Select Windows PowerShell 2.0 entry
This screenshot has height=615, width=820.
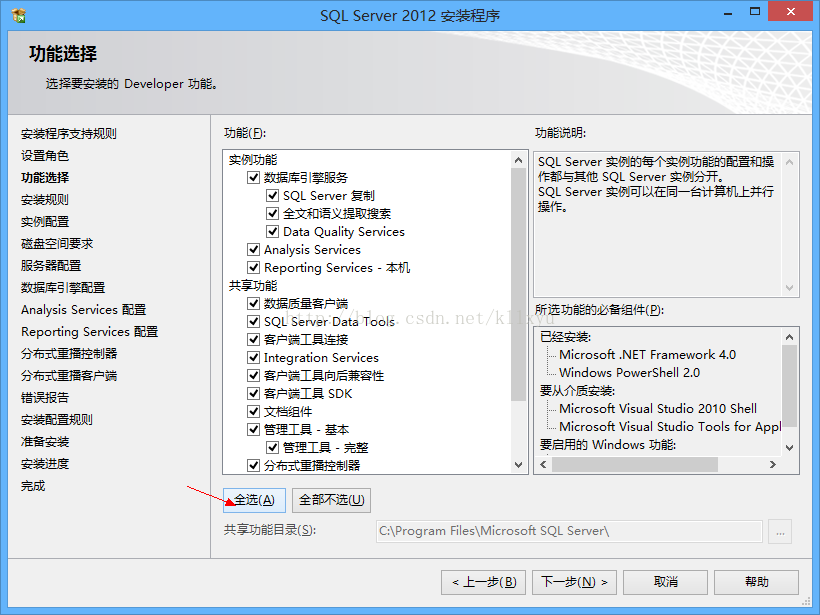tap(630, 372)
